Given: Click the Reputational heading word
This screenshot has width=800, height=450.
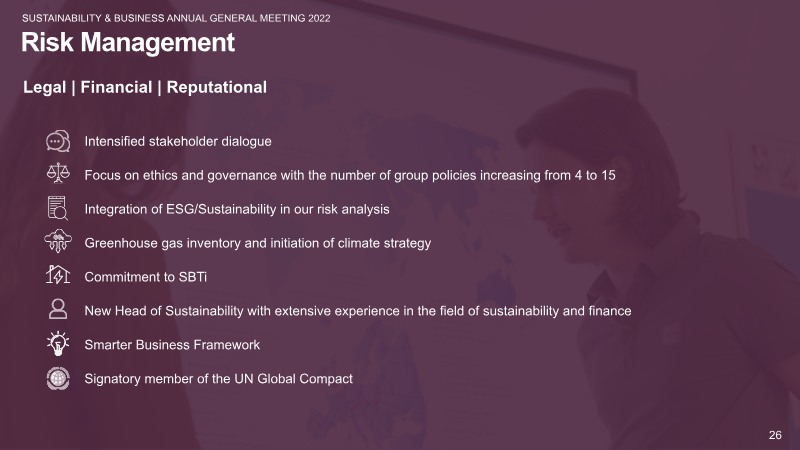Looking at the screenshot, I should coord(217,87).
